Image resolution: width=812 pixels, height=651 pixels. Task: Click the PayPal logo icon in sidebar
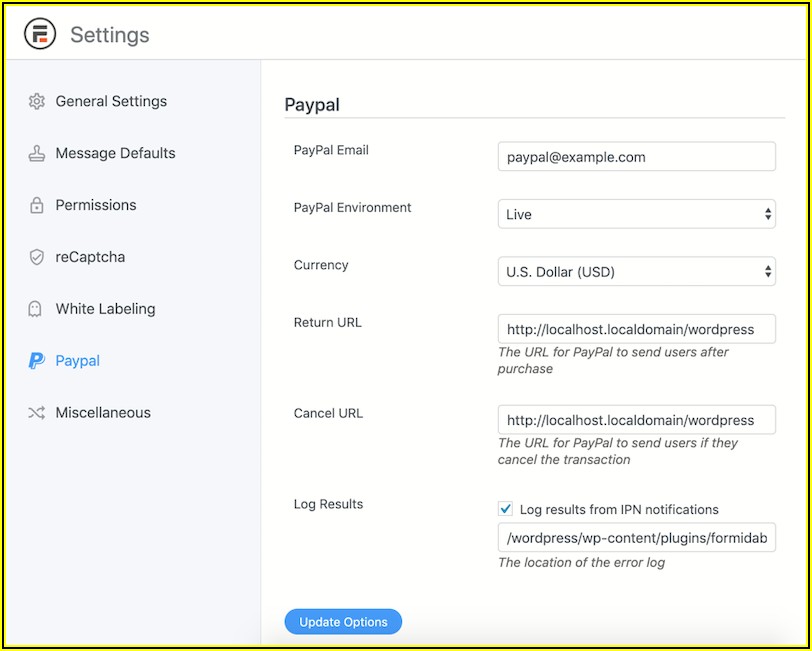pyautogui.click(x=37, y=361)
